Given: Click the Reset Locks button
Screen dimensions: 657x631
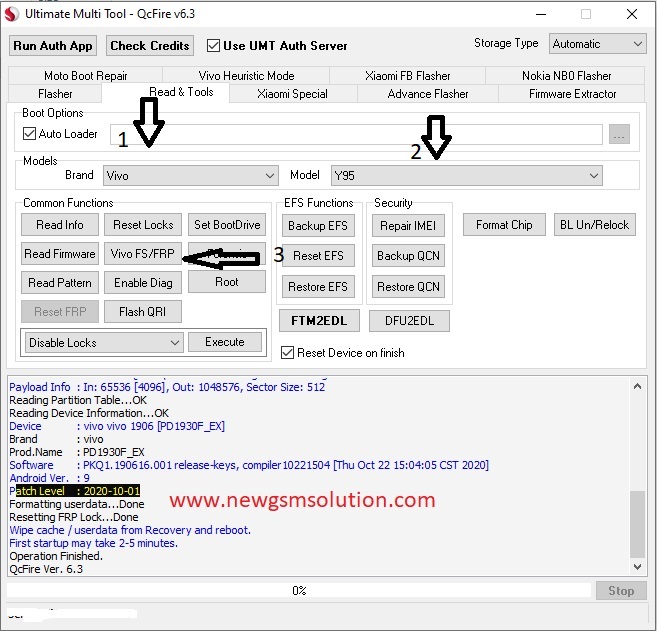Looking at the screenshot, I should click(143, 225).
